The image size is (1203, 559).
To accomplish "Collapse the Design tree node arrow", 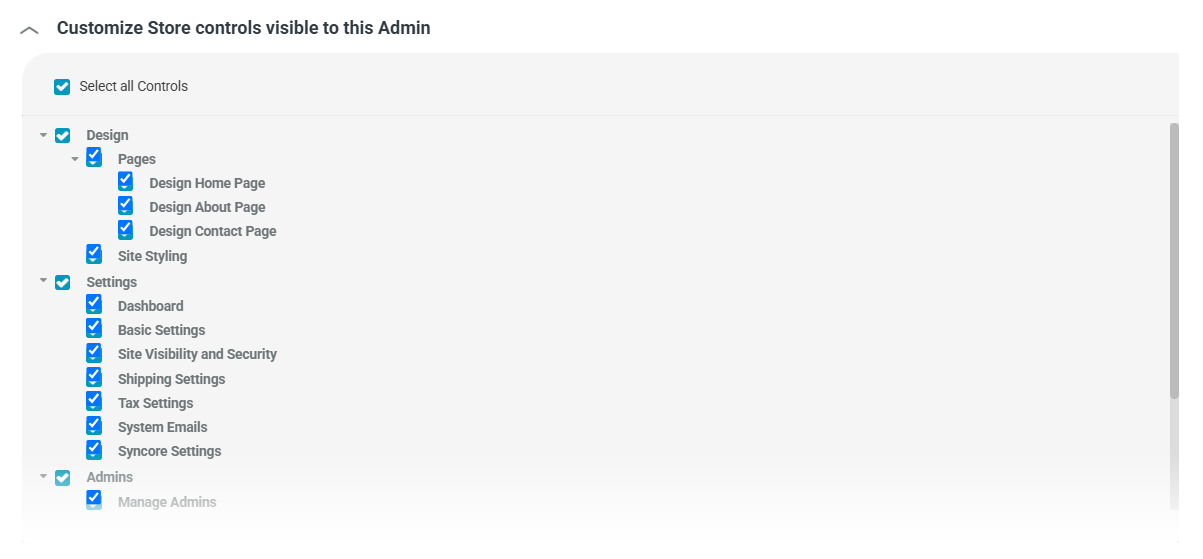I will click(x=43, y=135).
